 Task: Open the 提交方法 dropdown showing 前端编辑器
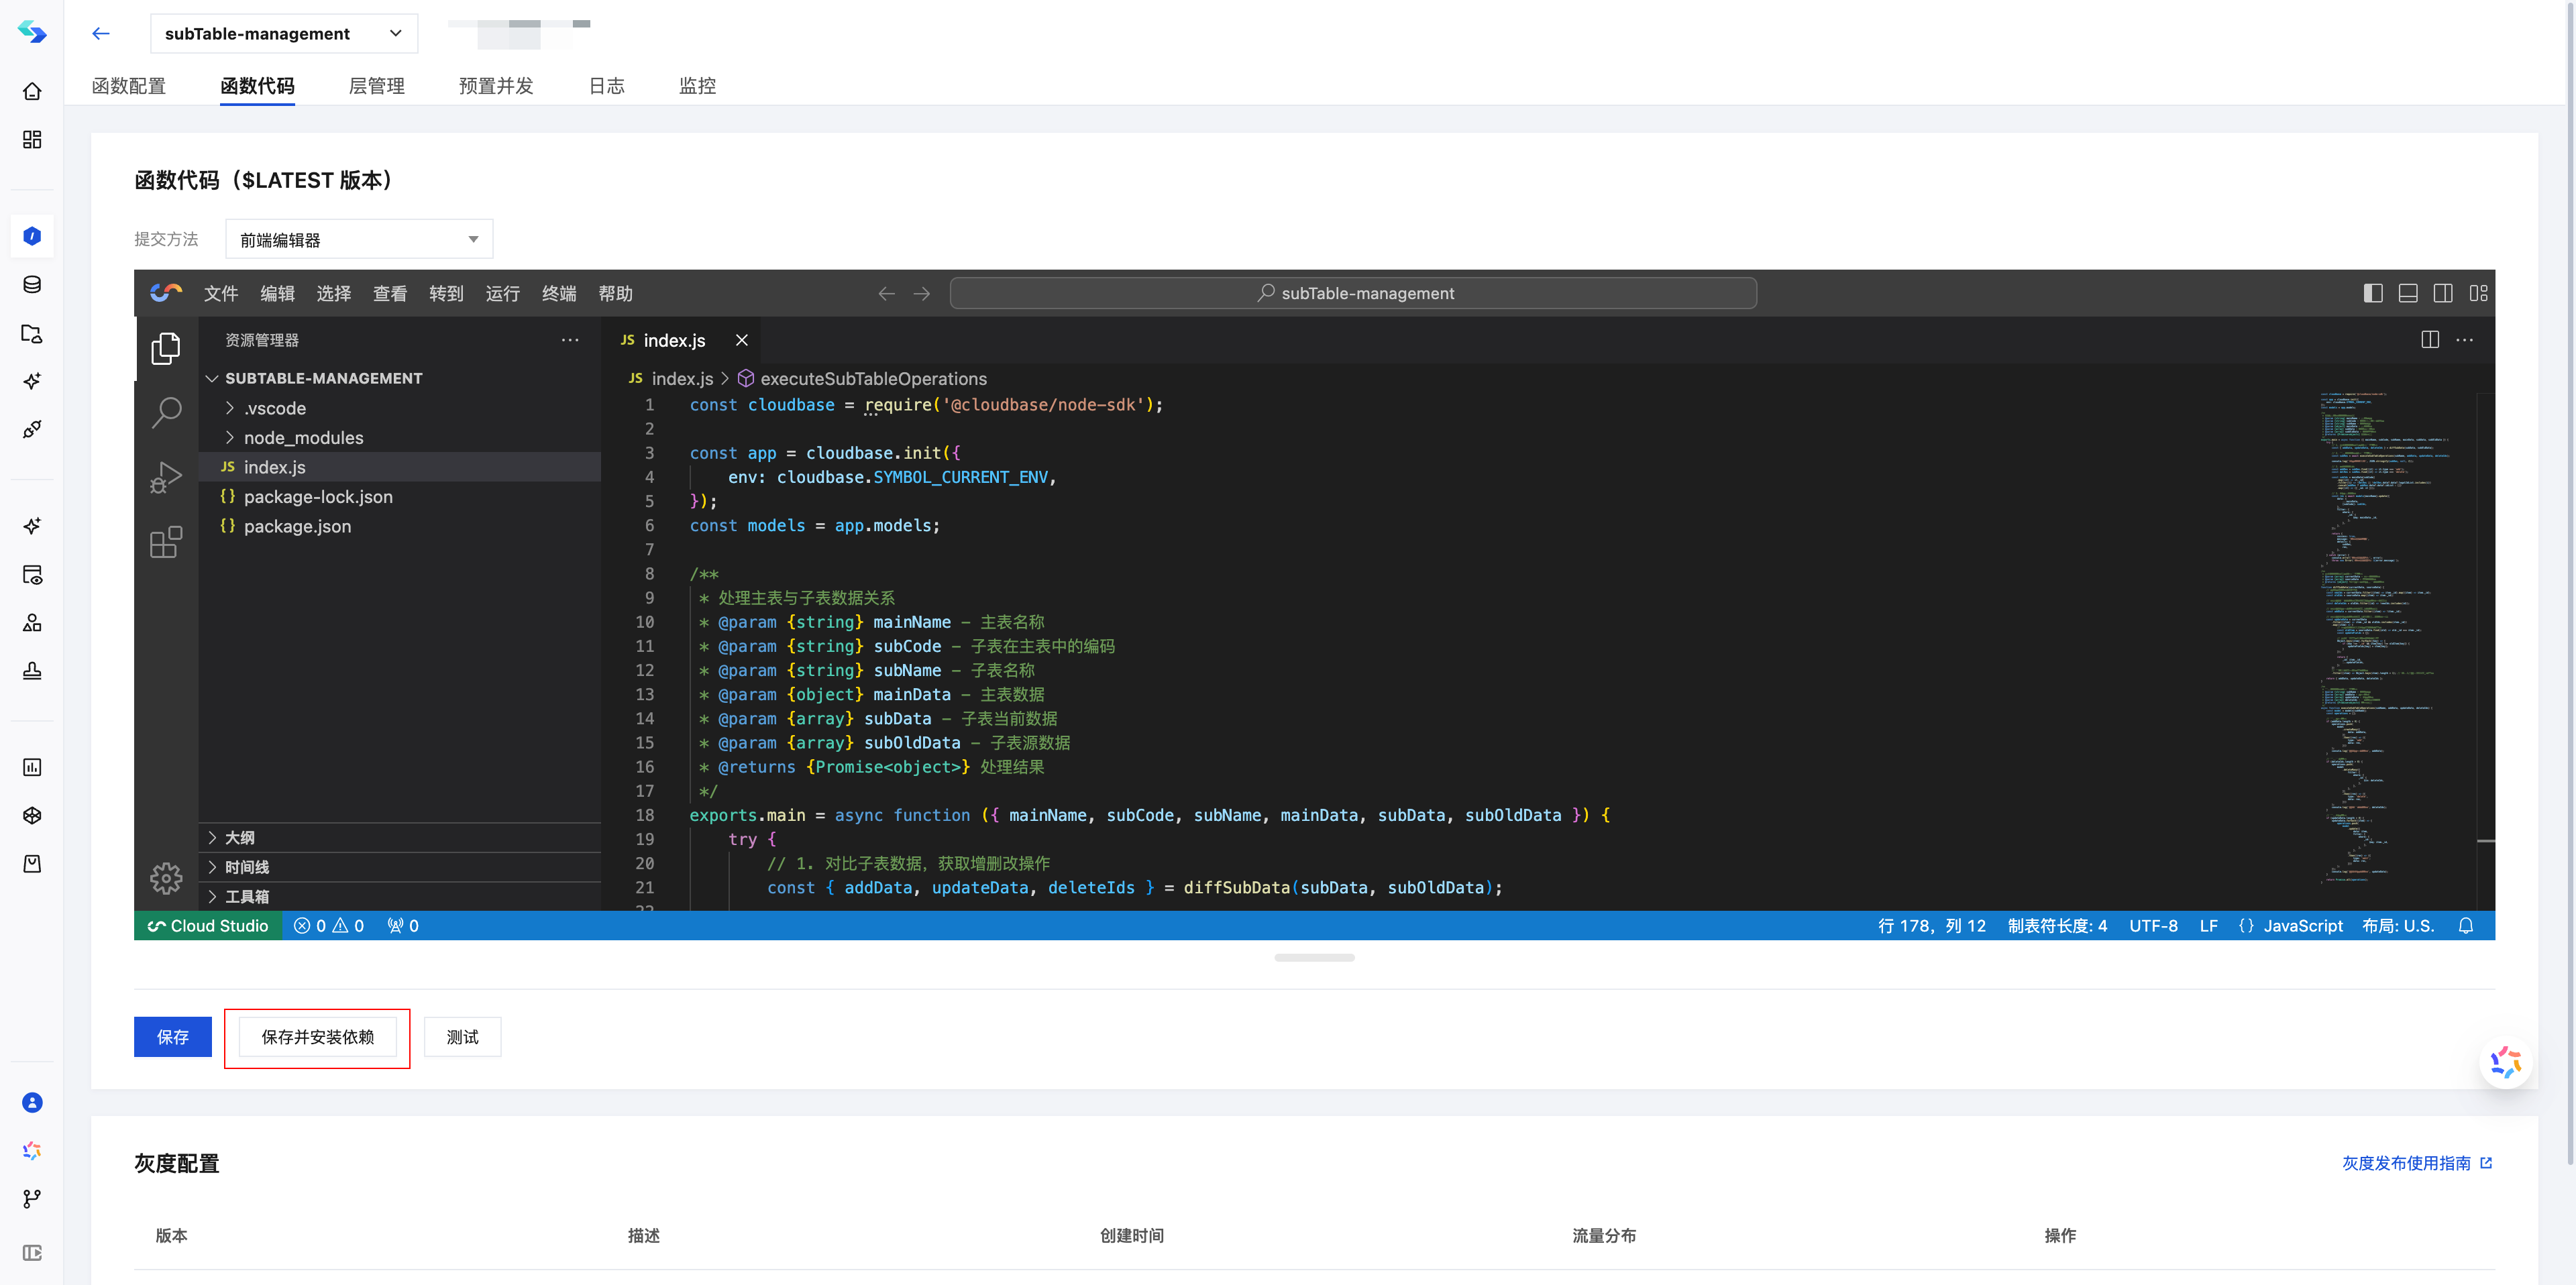point(359,239)
